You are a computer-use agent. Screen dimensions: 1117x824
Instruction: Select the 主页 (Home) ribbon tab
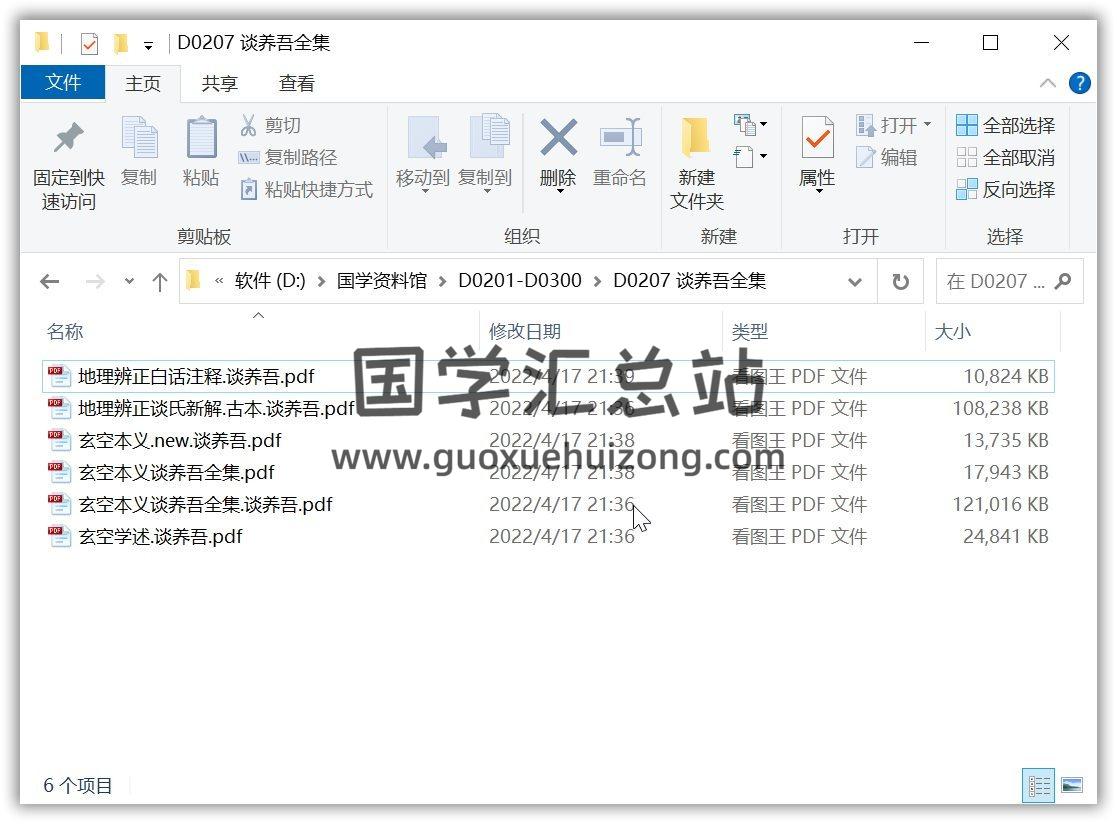point(142,83)
